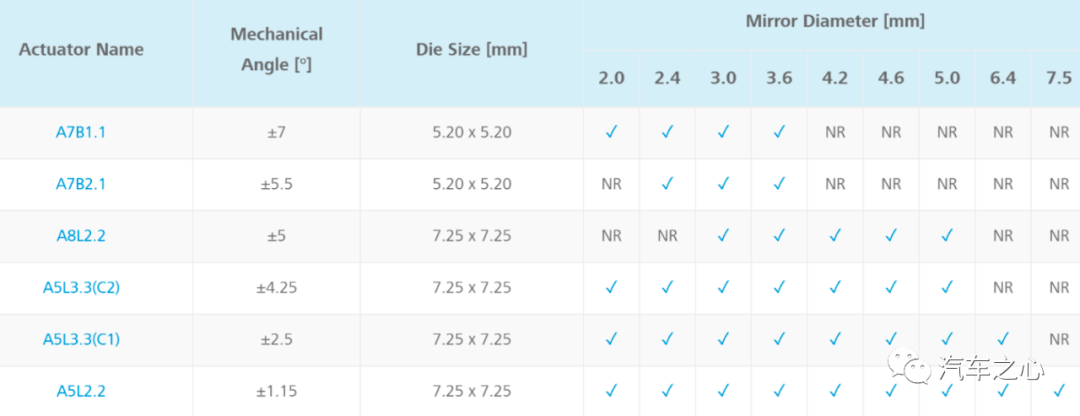Click the A7B2.1 NR cell under 2.0 mm
Viewport: 1080px width, 416px height.
tap(611, 184)
